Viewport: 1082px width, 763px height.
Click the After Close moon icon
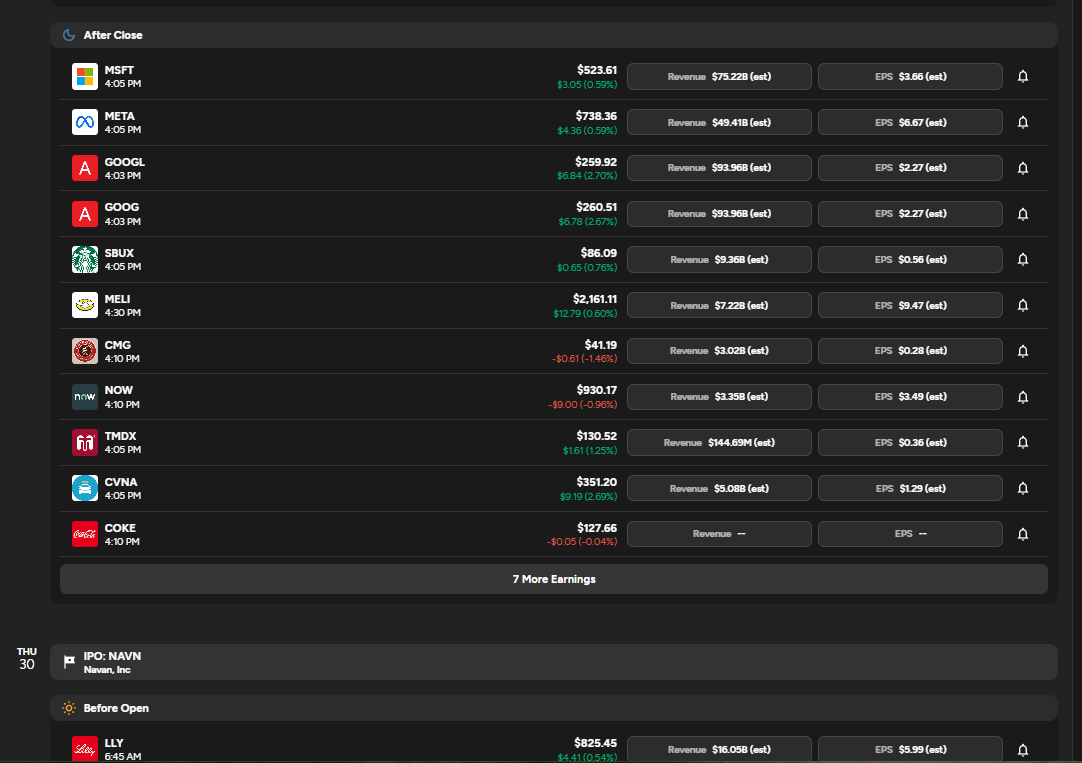(69, 35)
